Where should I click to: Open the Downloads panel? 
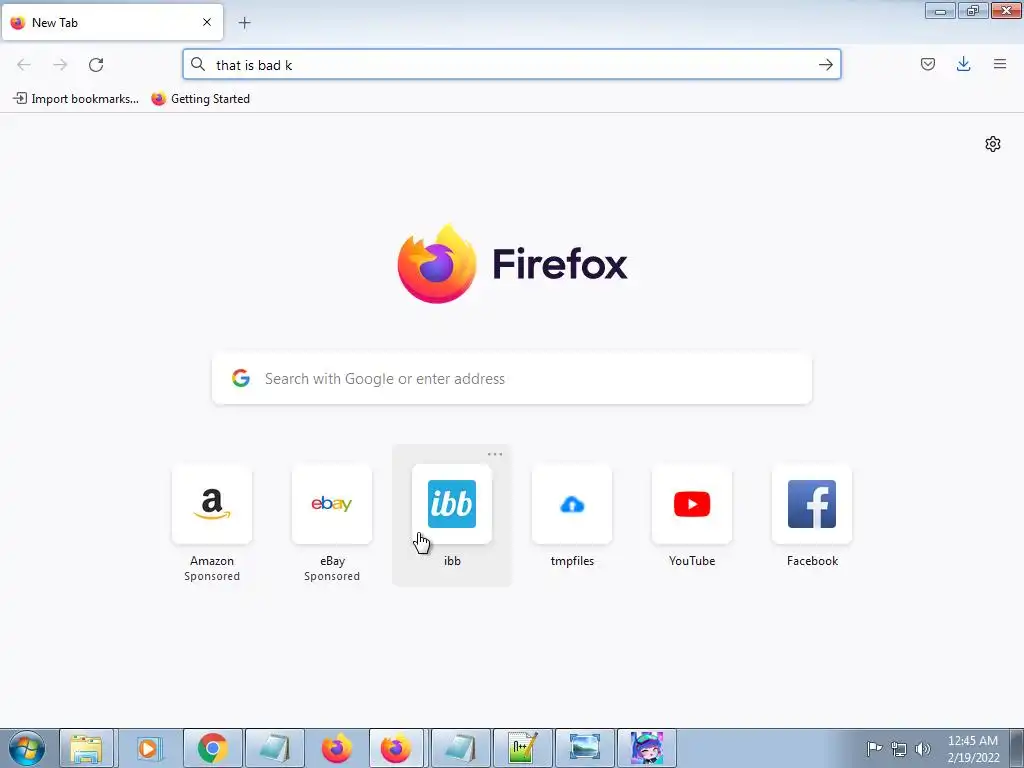tap(963, 64)
